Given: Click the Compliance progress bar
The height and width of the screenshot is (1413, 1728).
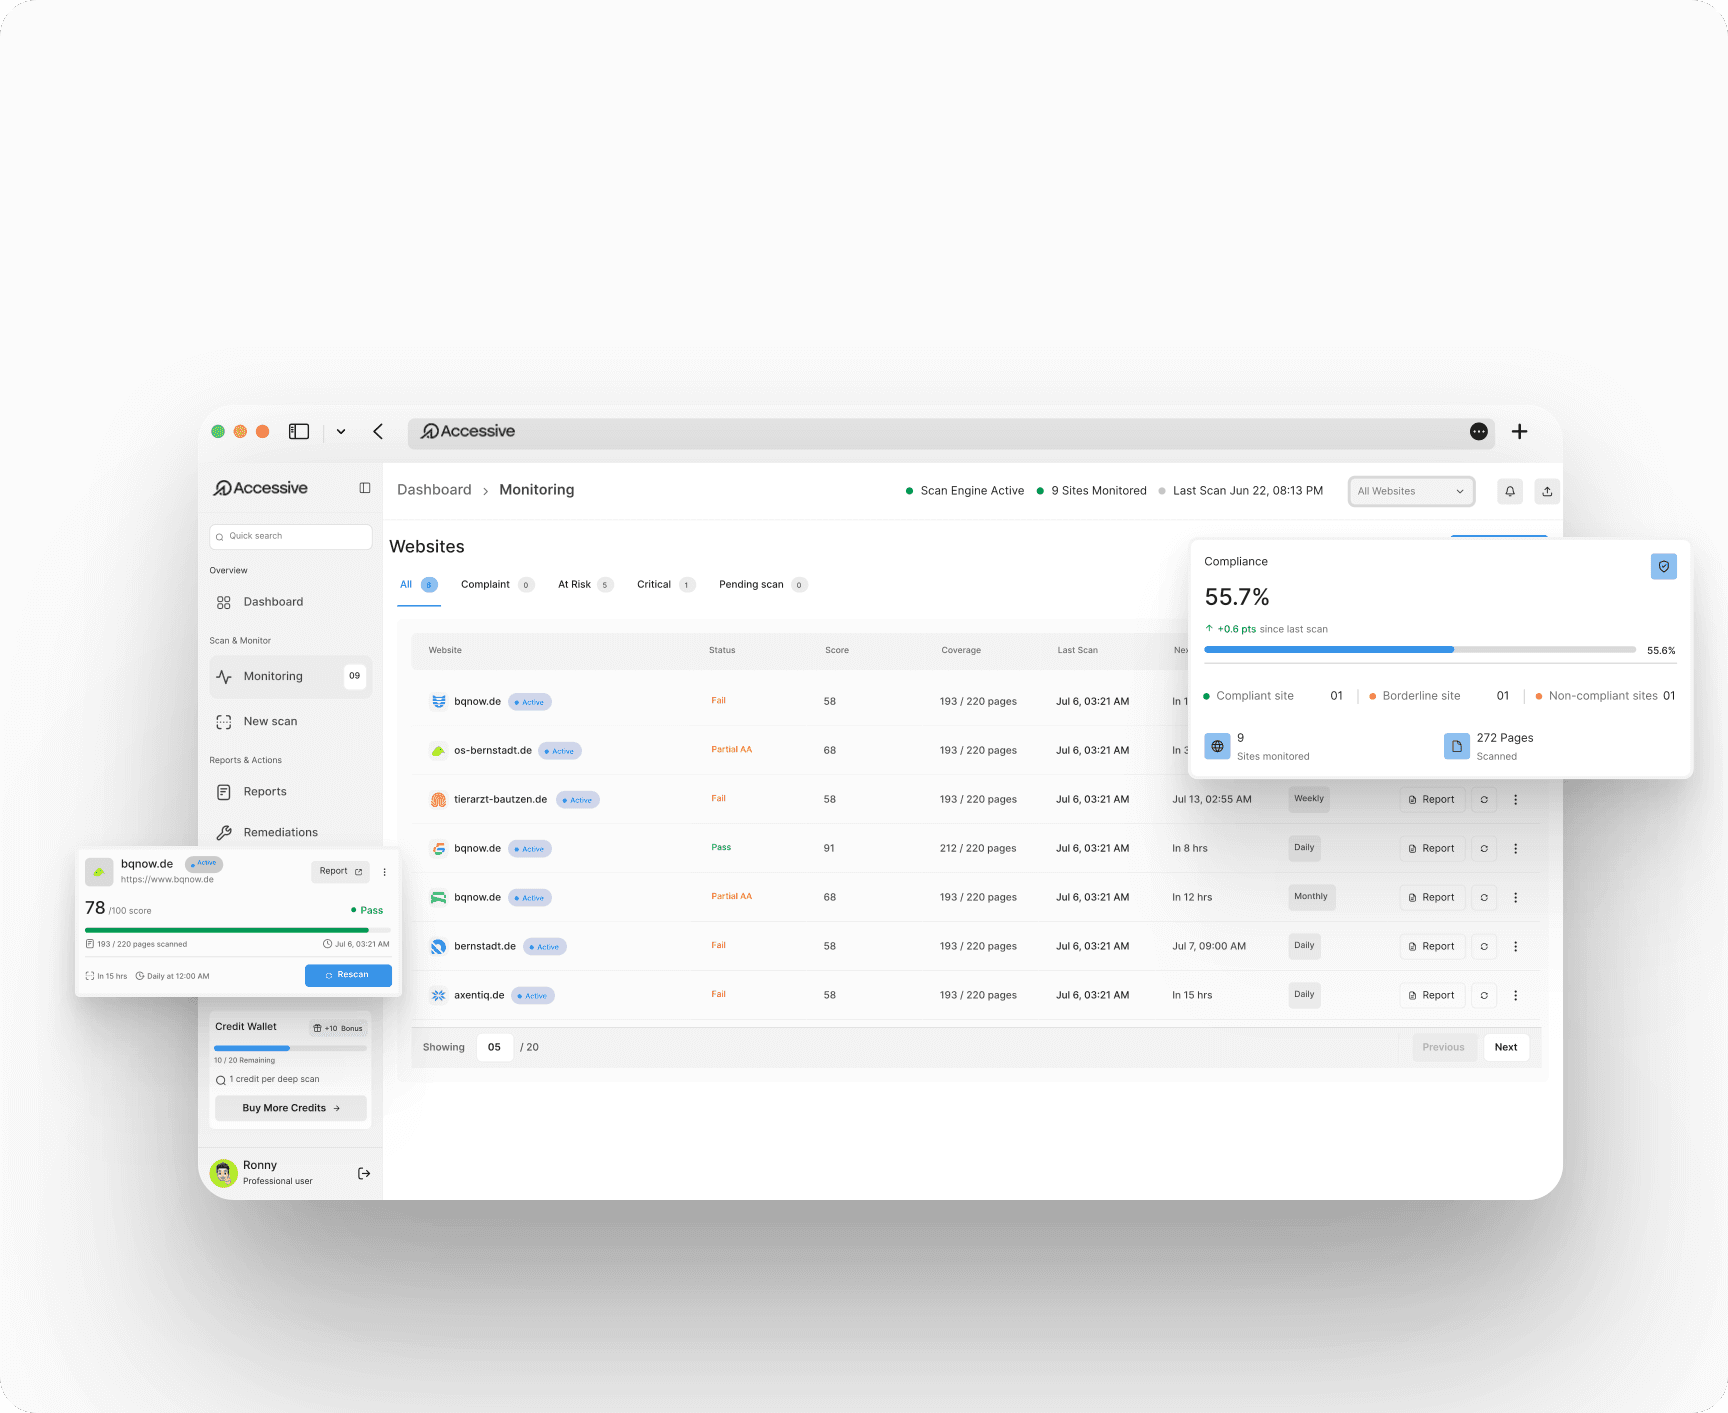Looking at the screenshot, I should (x=1420, y=650).
